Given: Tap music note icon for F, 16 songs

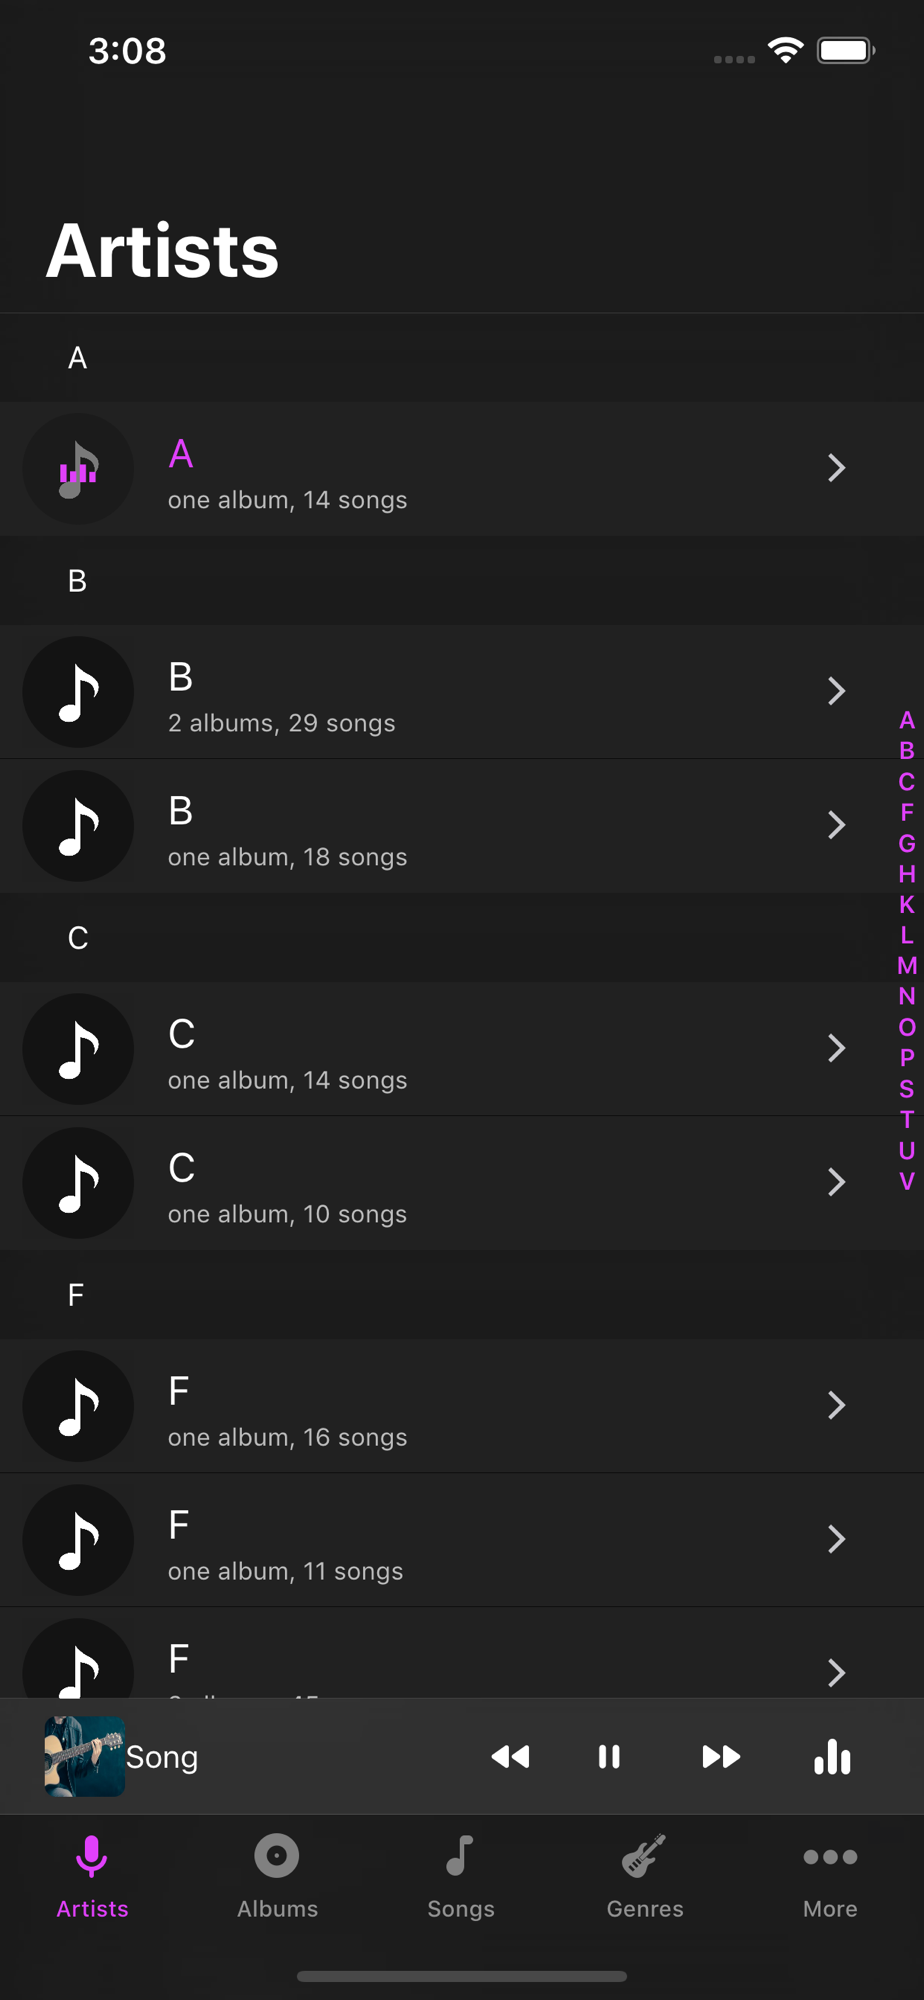Looking at the screenshot, I should click(78, 1406).
